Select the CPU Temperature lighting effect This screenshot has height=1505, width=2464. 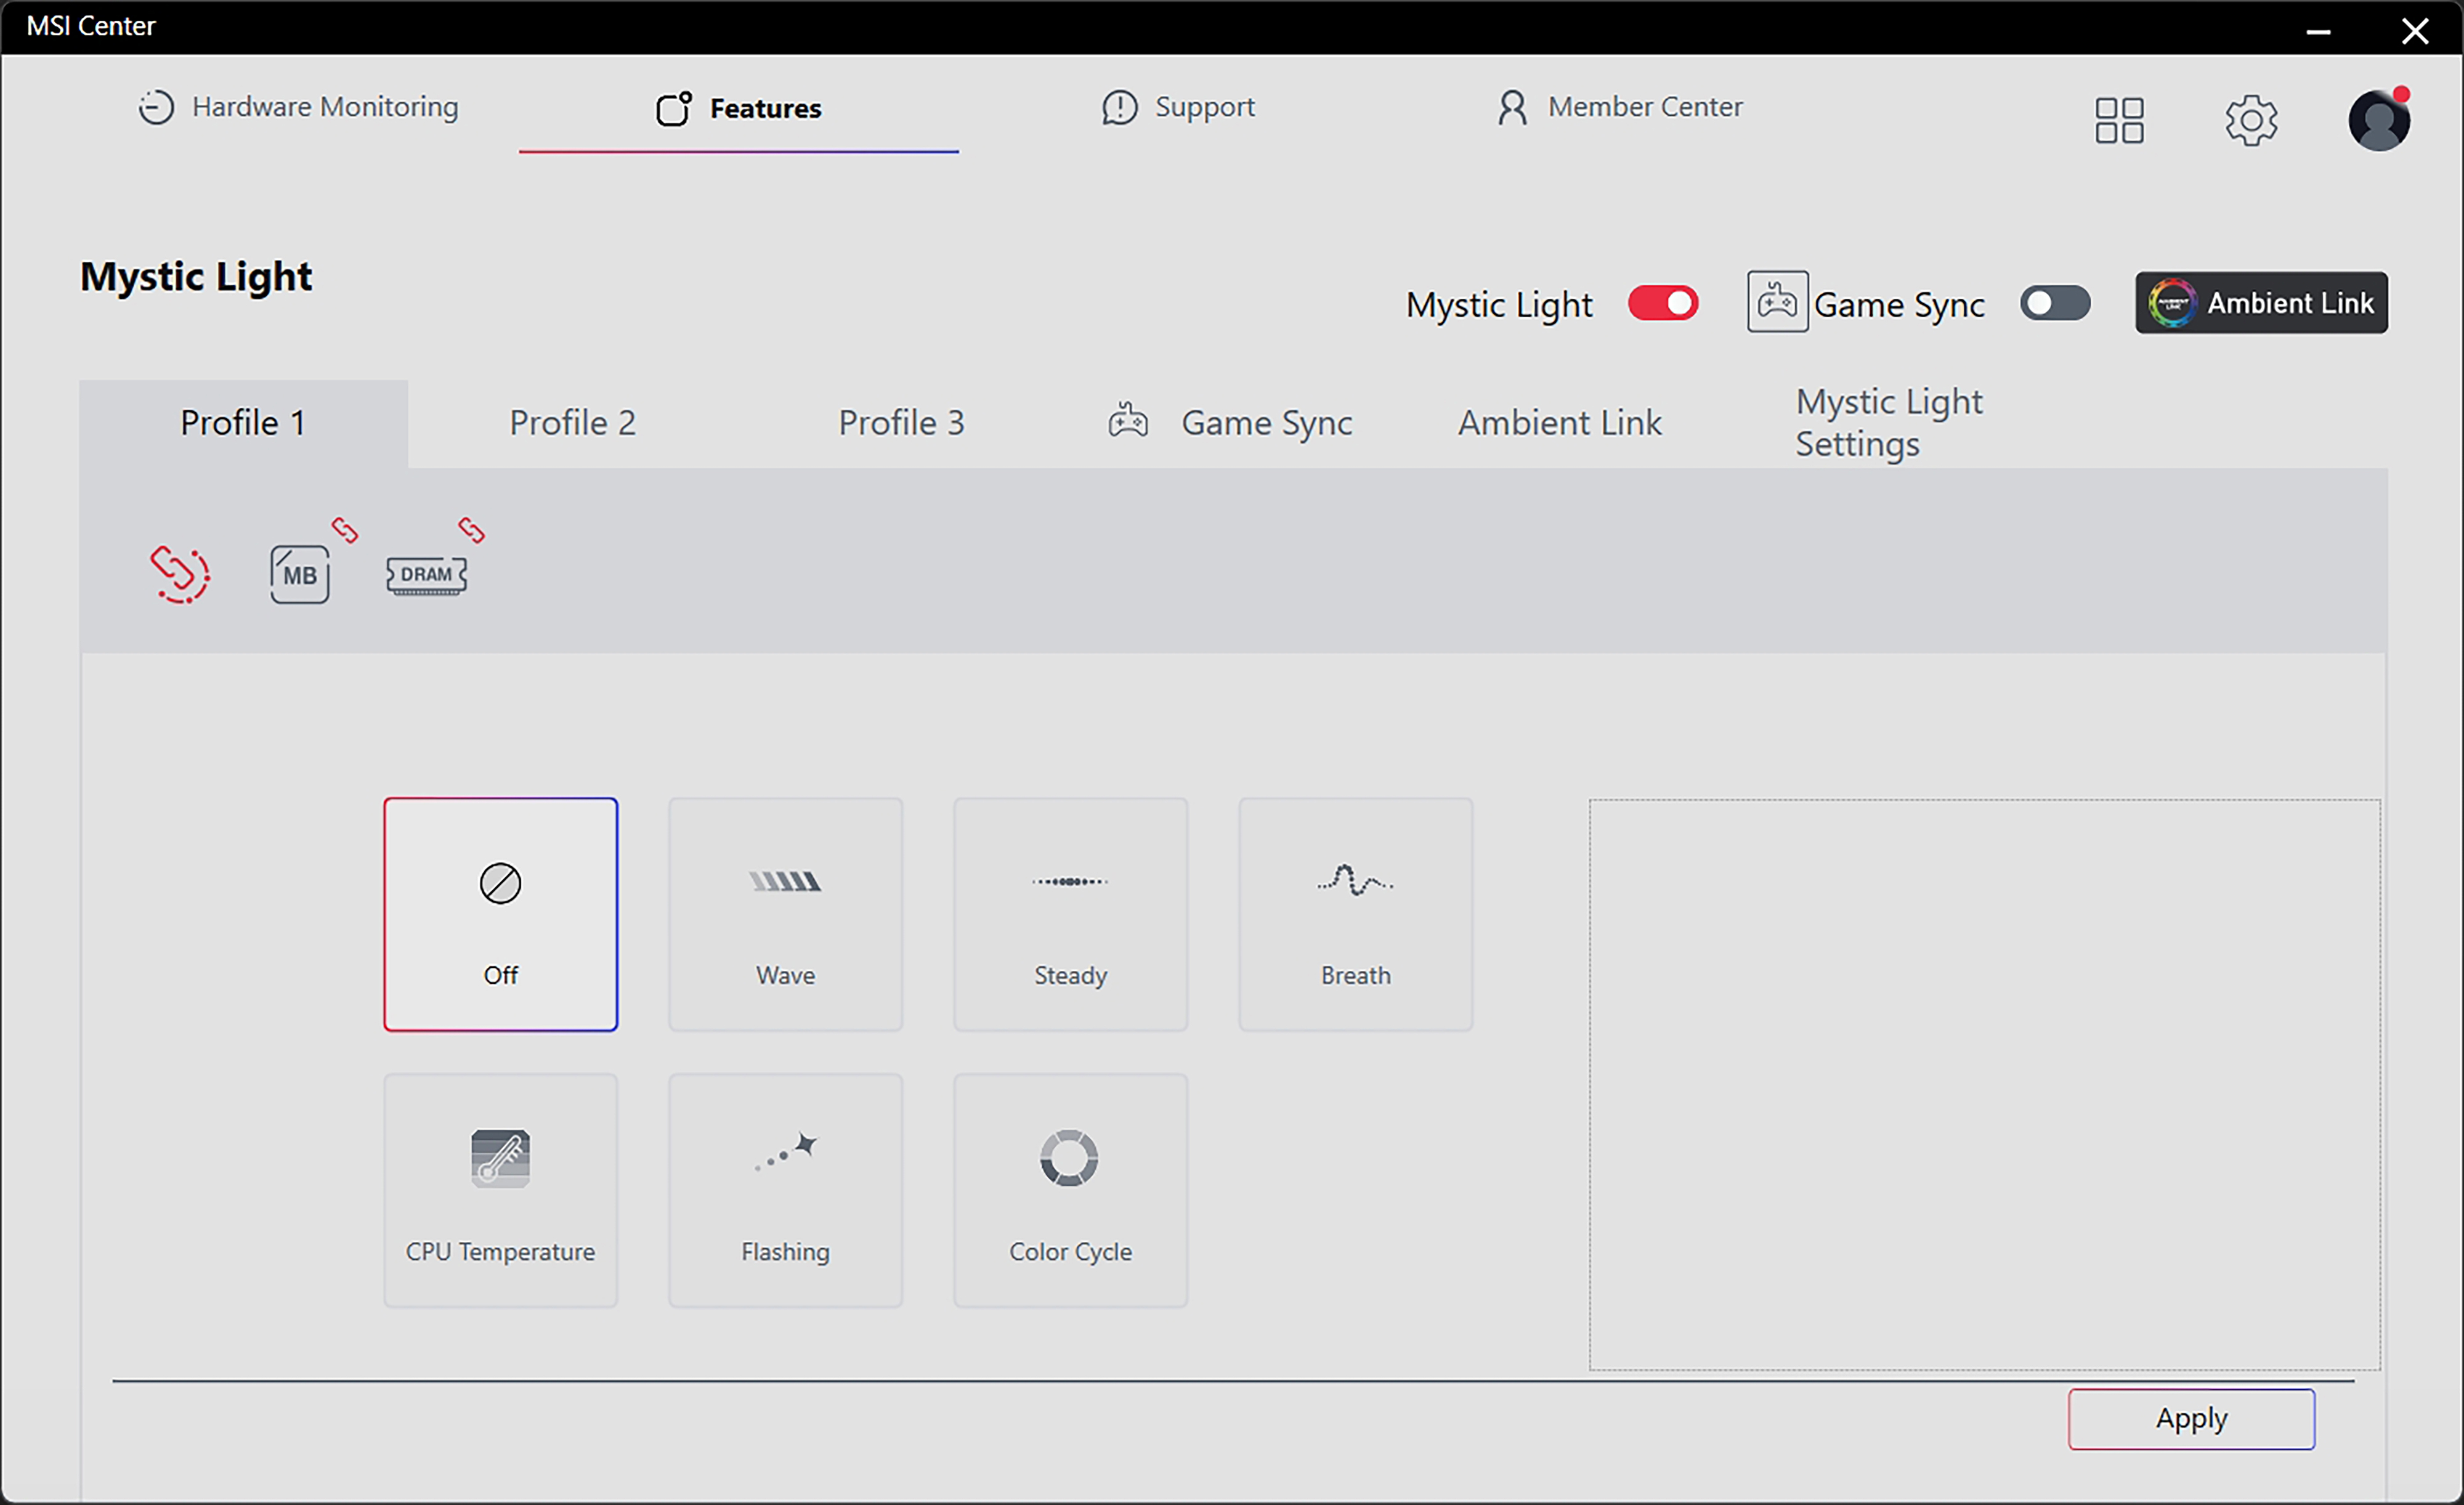tap(500, 1190)
